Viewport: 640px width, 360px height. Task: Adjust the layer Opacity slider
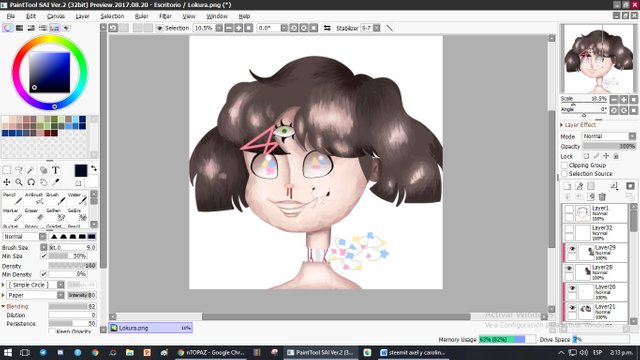click(x=609, y=146)
